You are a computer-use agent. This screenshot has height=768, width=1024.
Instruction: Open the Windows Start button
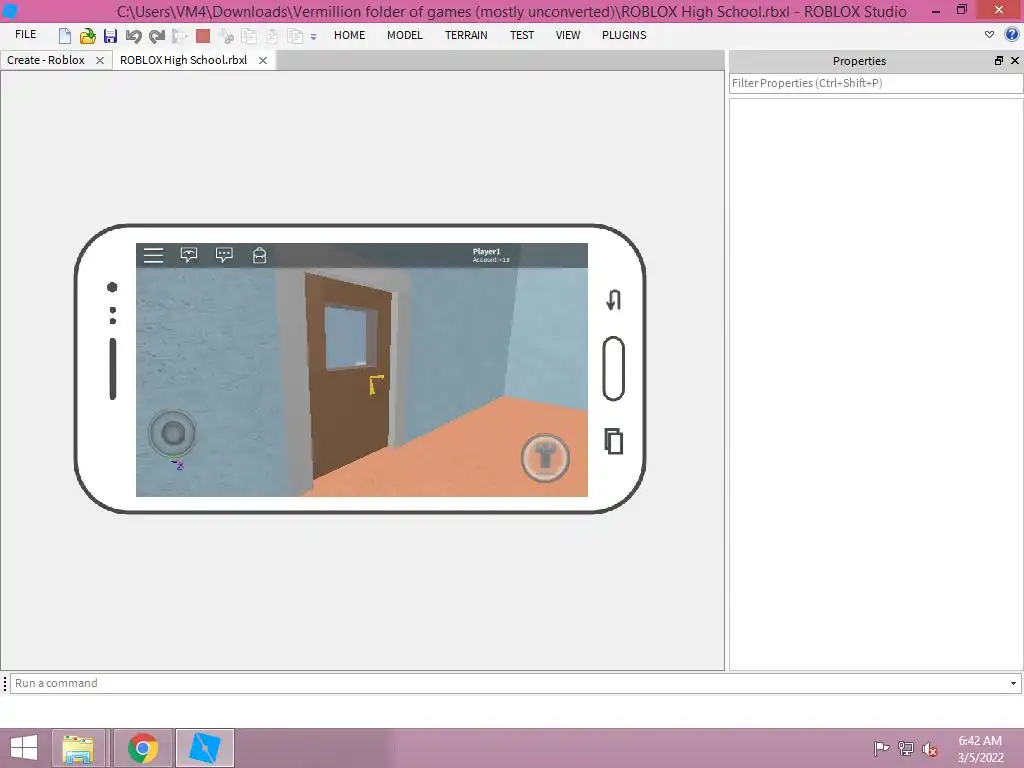pyautogui.click(x=24, y=748)
